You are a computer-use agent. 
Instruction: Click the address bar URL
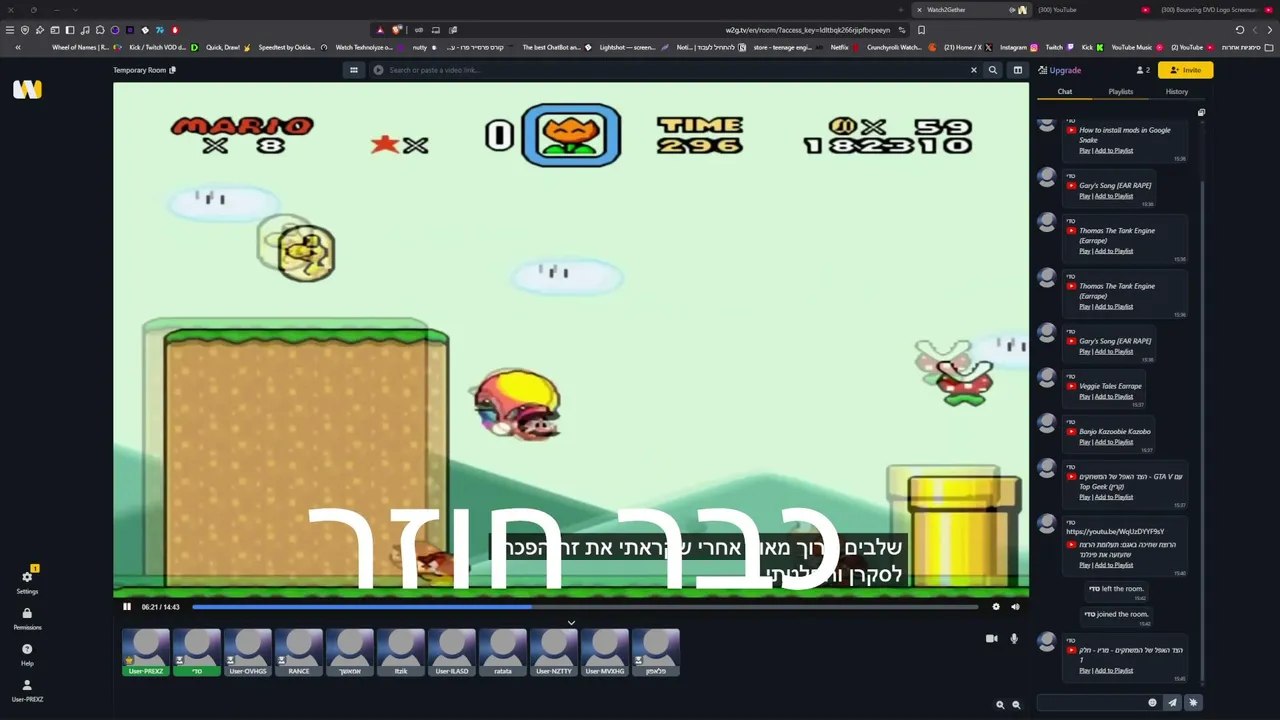pyautogui.click(x=807, y=30)
